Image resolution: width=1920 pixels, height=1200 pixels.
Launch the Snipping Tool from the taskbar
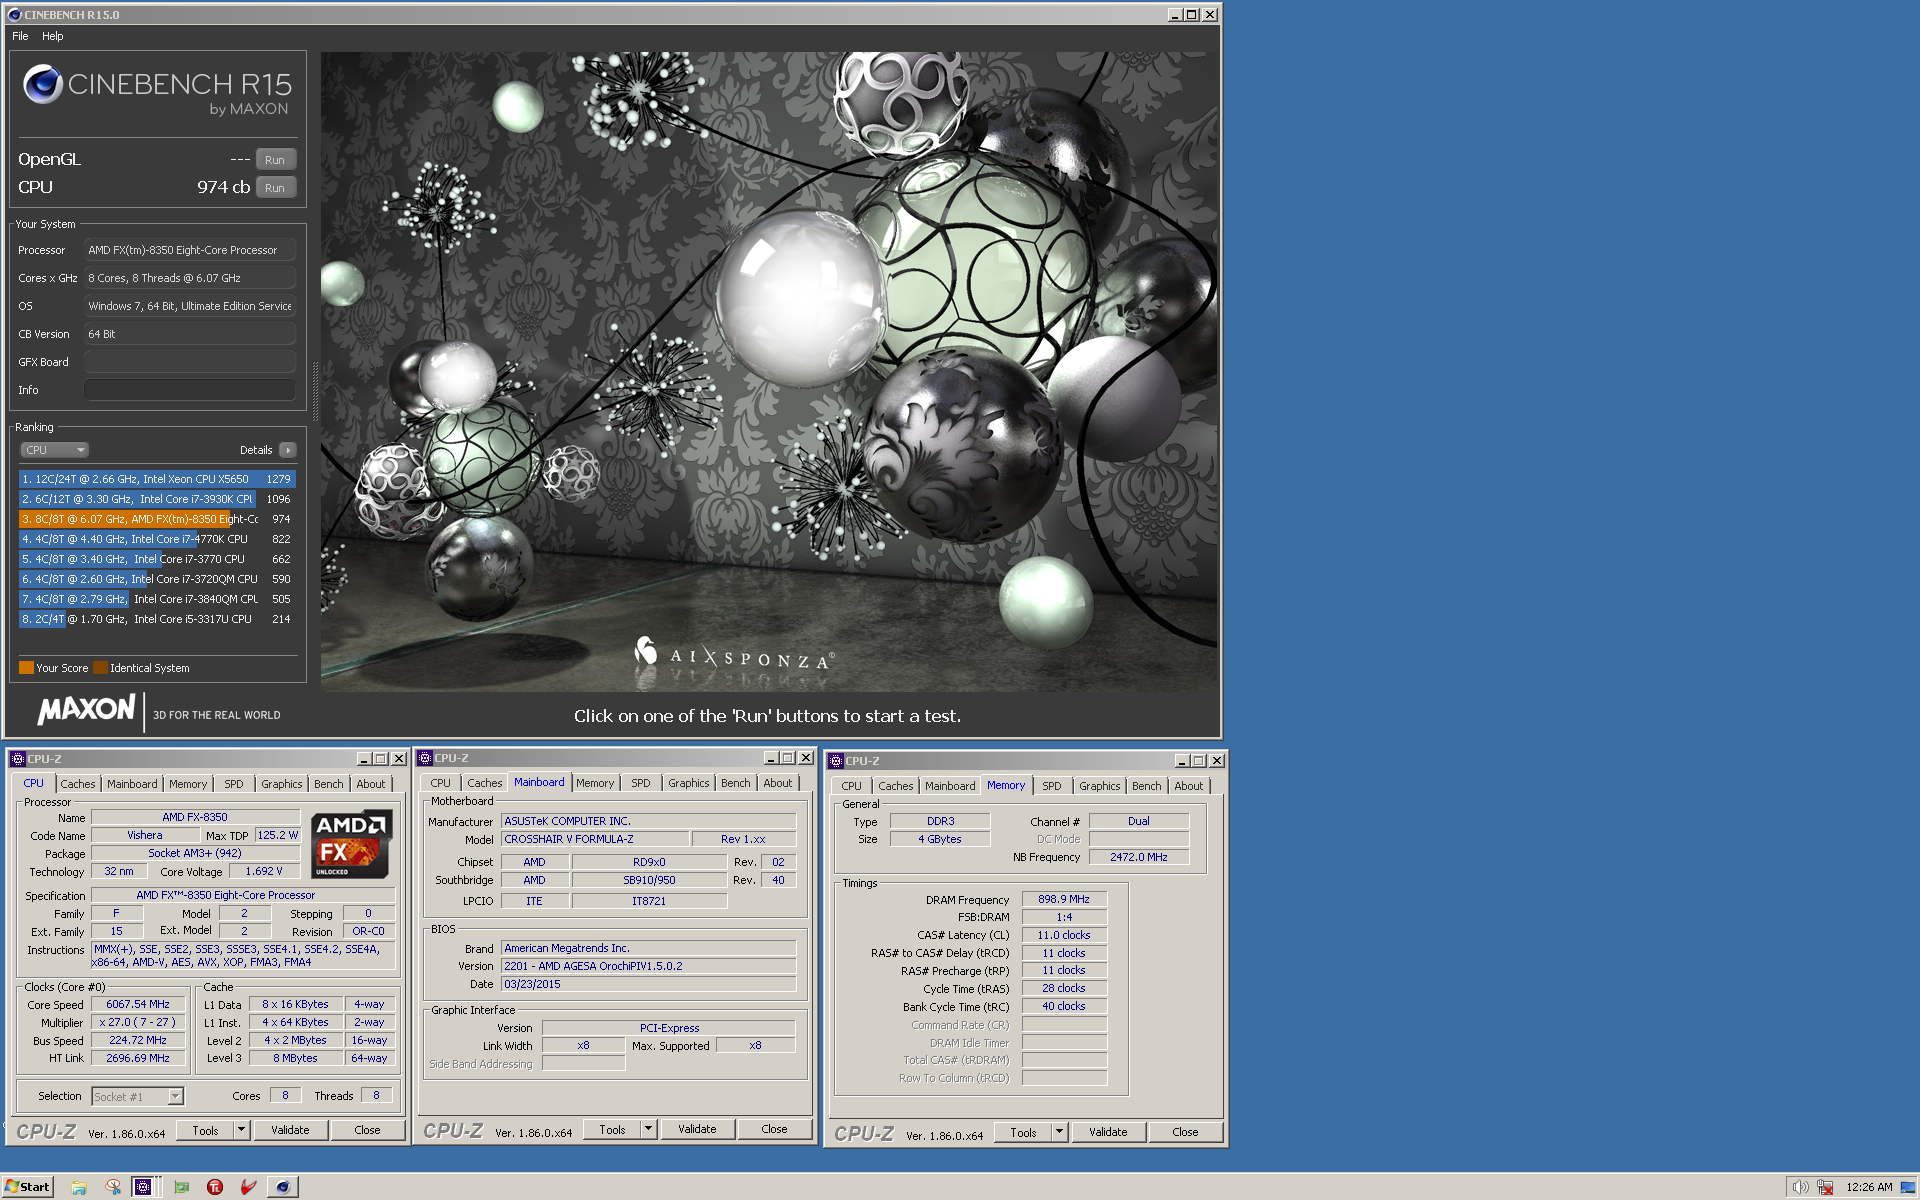(x=113, y=1187)
